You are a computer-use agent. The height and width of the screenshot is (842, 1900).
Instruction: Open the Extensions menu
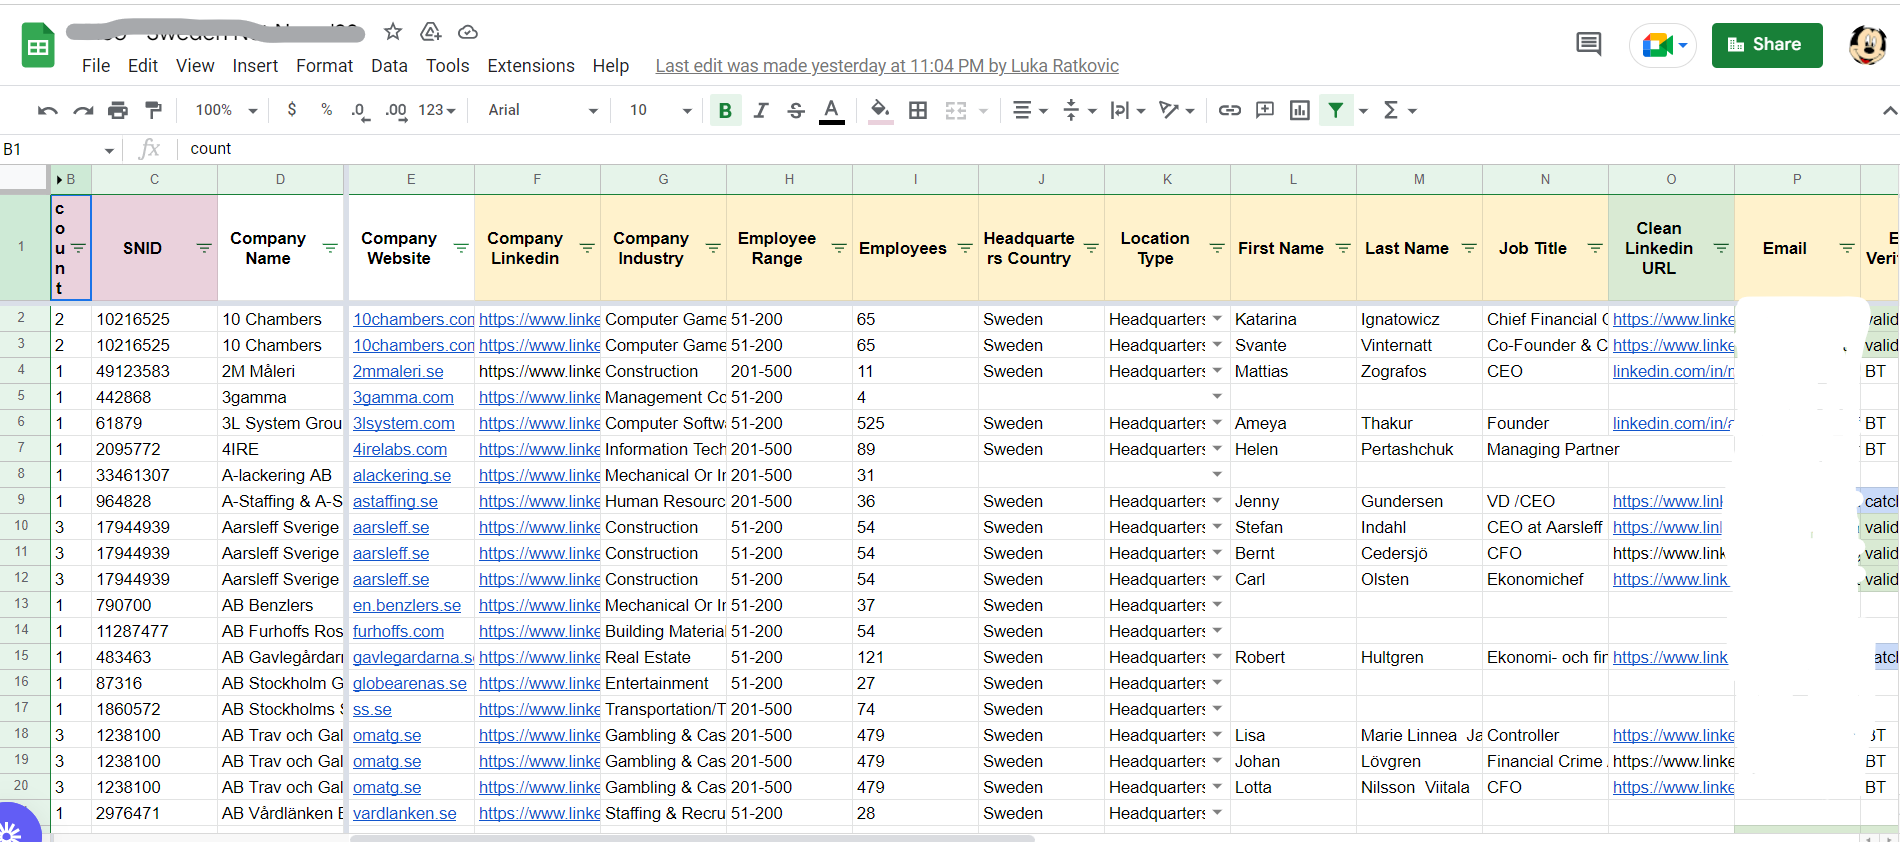[x=530, y=66]
